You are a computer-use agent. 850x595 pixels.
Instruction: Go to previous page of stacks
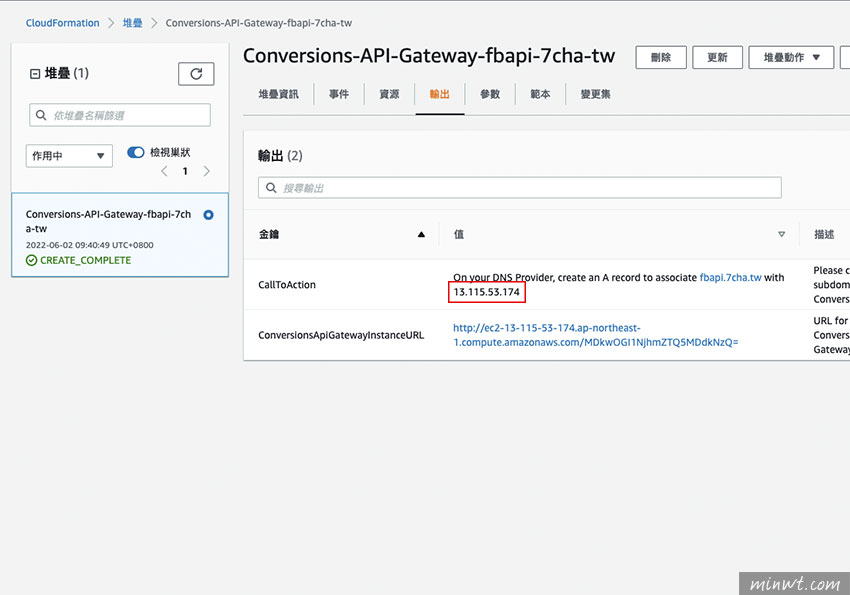(164, 171)
